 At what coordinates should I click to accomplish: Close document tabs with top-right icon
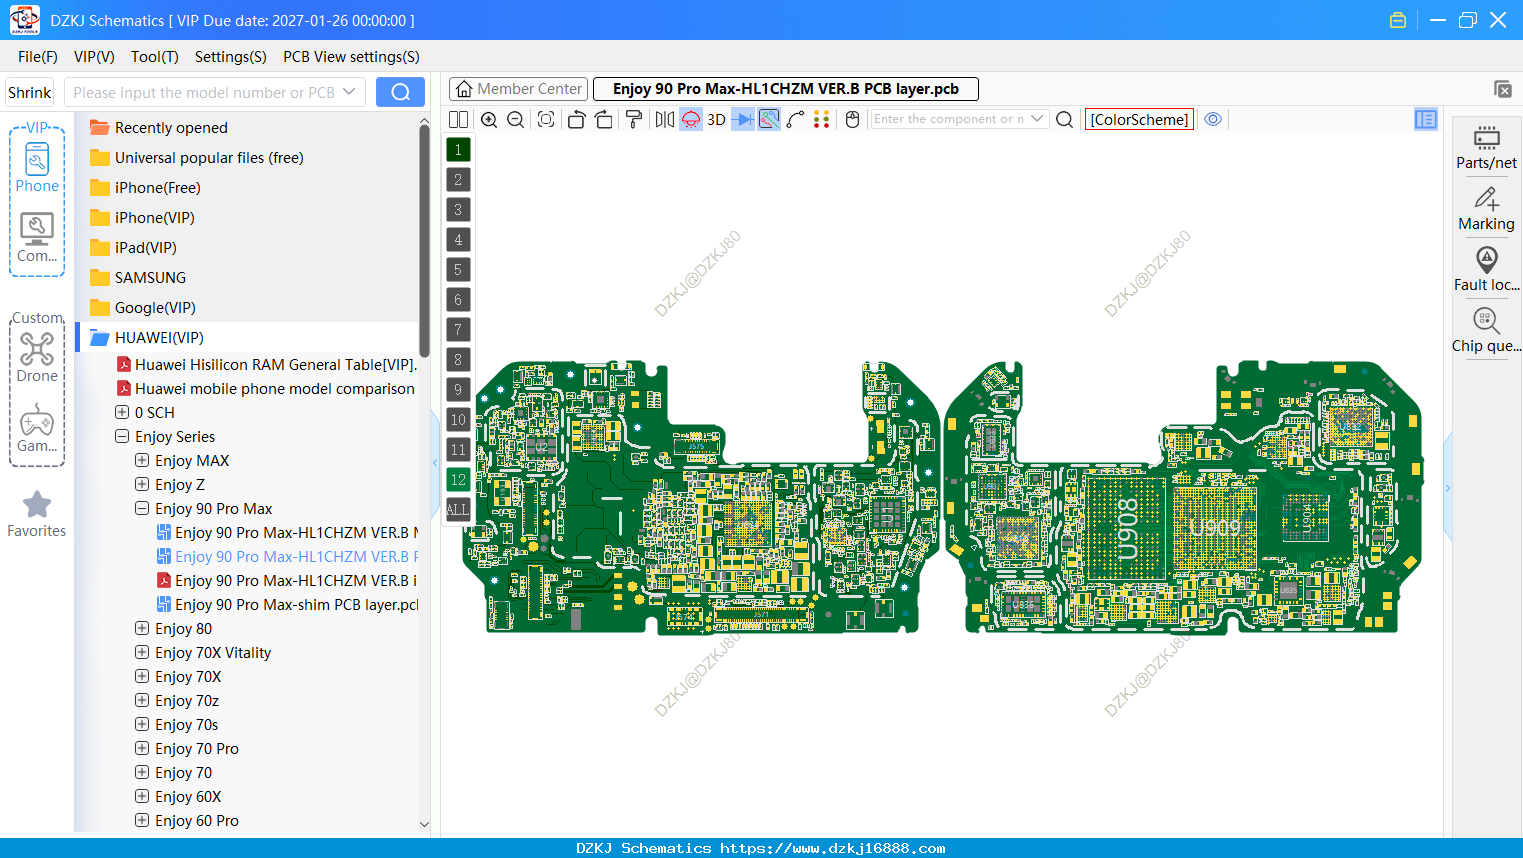click(1503, 89)
